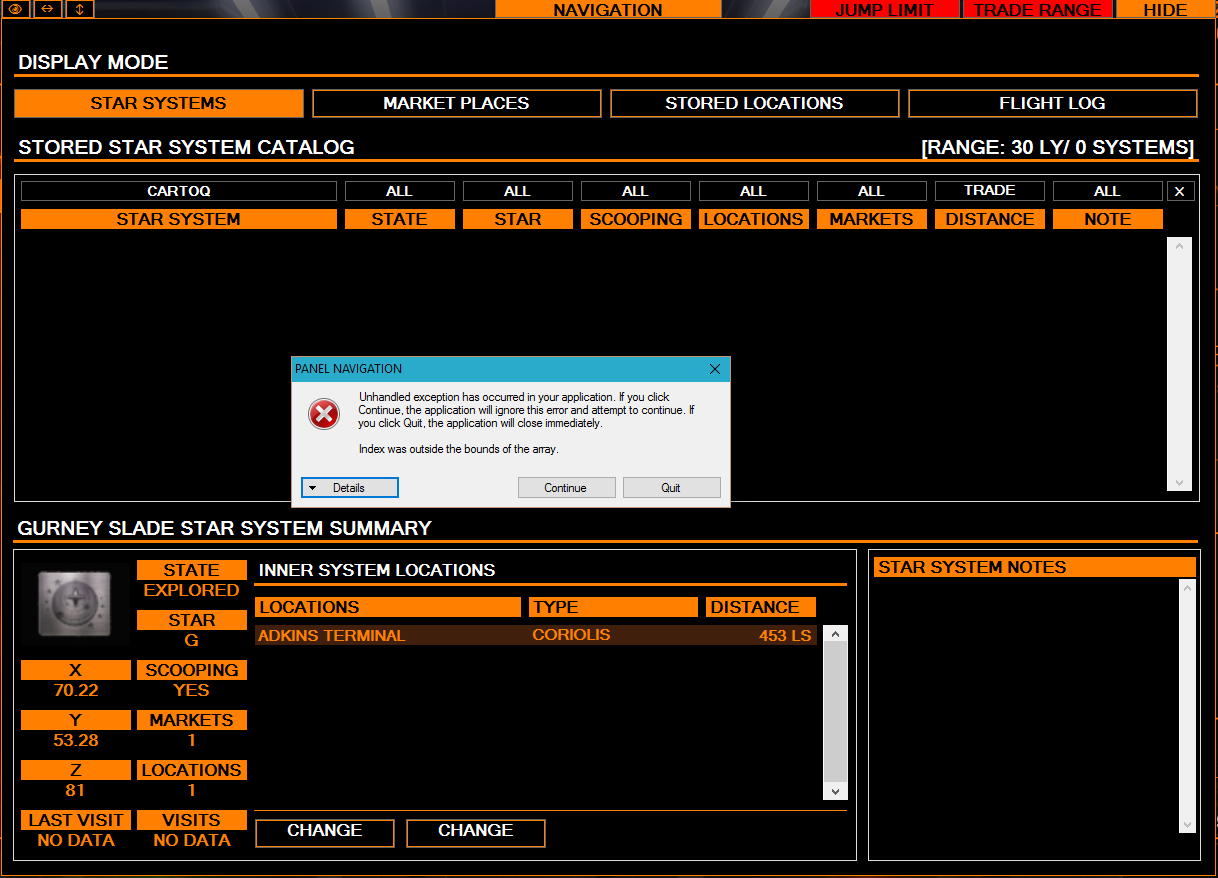
Task: Click the X coordinate value 70.22
Action: pyautogui.click(x=76, y=690)
